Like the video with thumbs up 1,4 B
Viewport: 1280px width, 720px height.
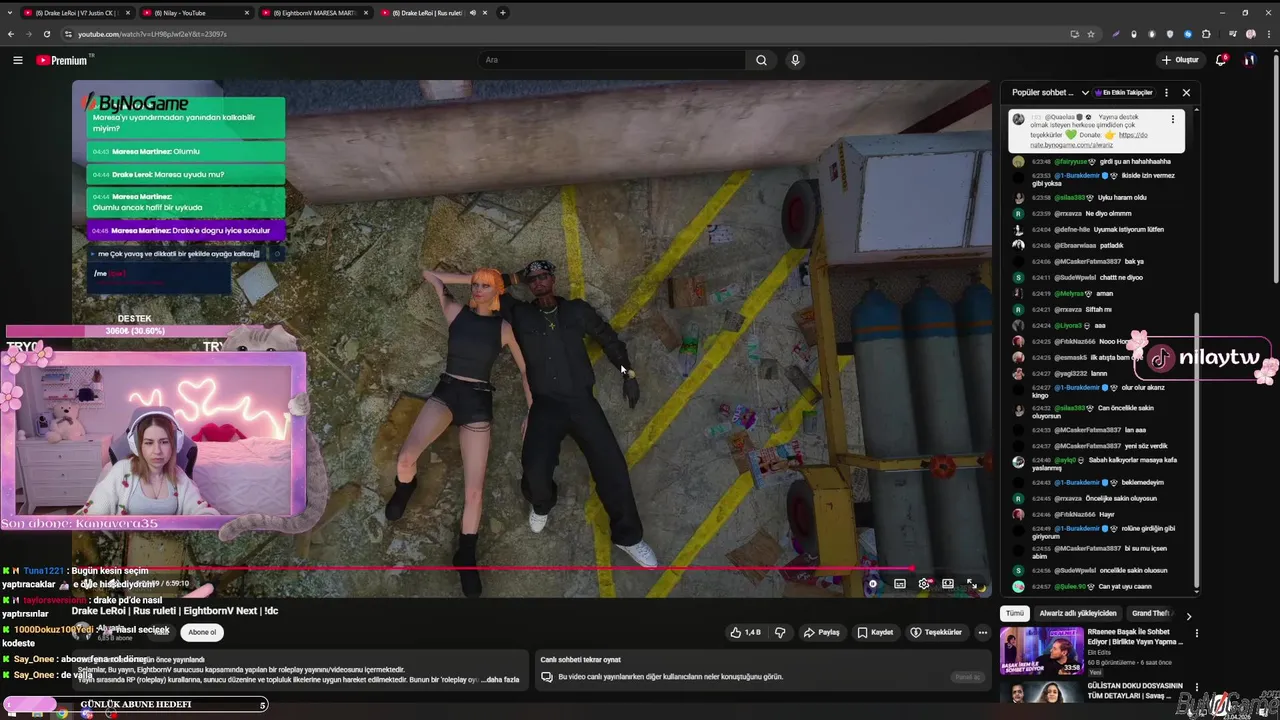pos(745,632)
